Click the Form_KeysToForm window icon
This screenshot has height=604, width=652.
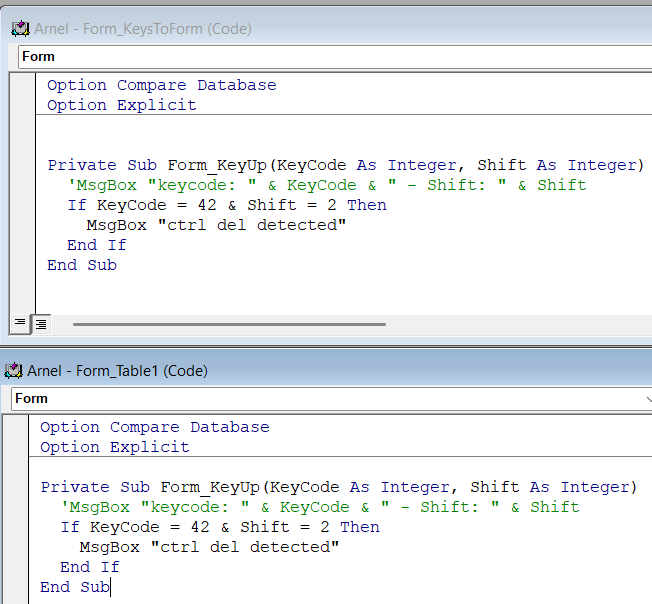tap(20, 29)
